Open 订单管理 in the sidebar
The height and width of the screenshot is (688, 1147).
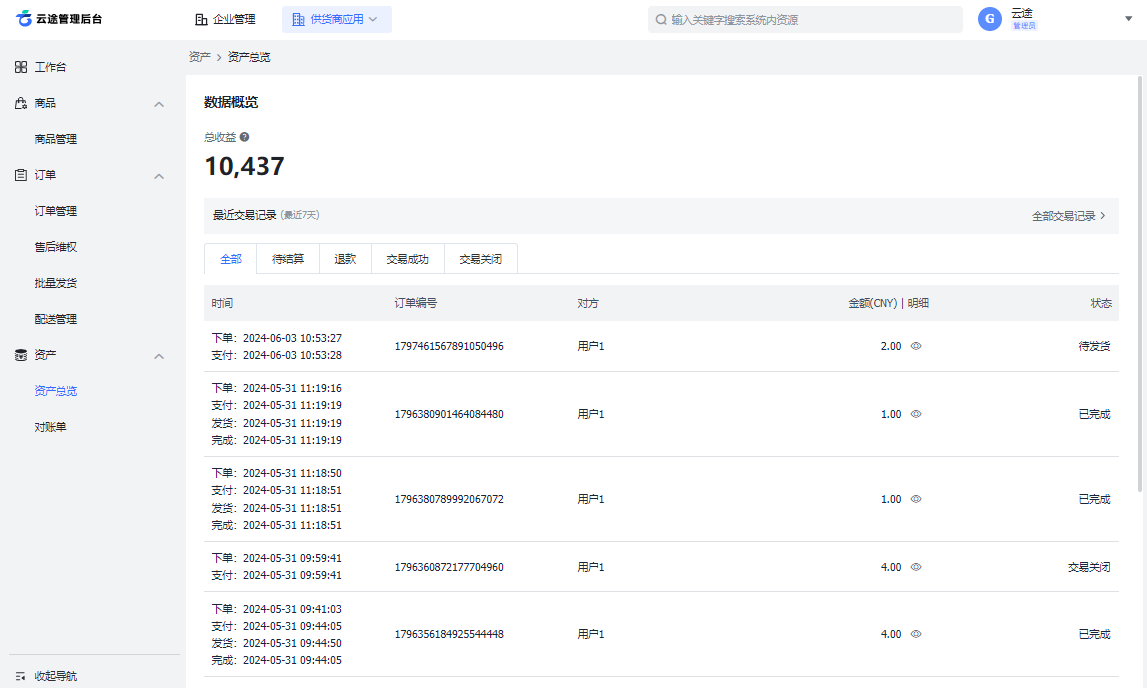(56, 211)
